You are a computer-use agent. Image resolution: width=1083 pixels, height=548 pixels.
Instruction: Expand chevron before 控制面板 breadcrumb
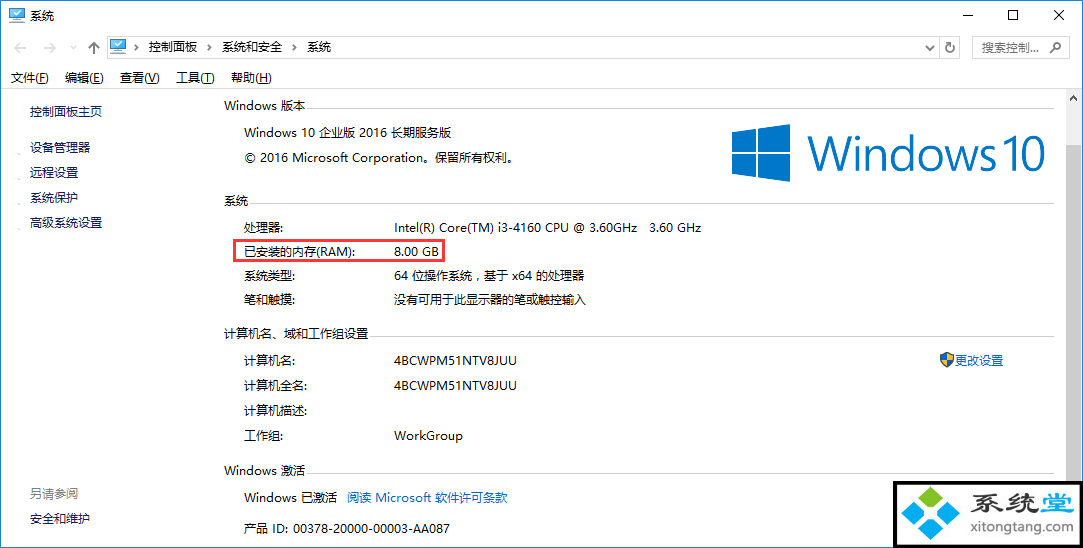[136, 47]
